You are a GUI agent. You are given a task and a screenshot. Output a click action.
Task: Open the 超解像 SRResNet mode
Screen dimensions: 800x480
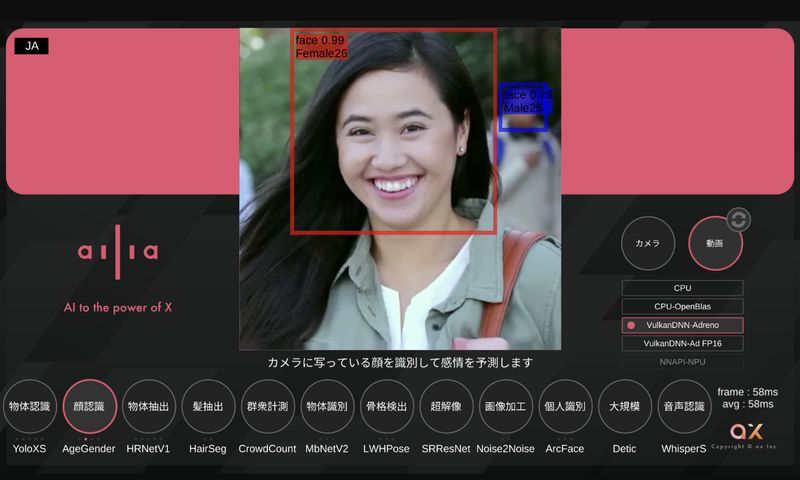click(446, 407)
